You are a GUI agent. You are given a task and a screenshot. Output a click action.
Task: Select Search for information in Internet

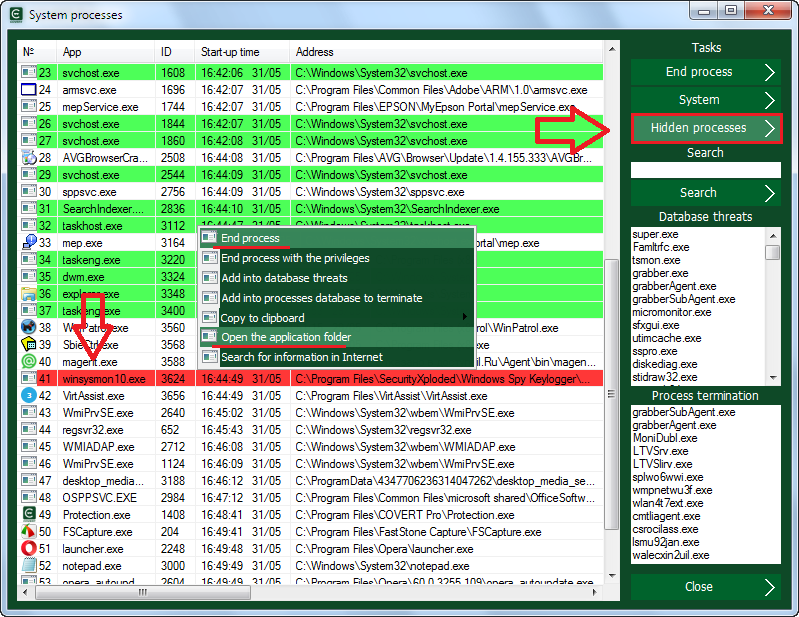(x=336, y=357)
